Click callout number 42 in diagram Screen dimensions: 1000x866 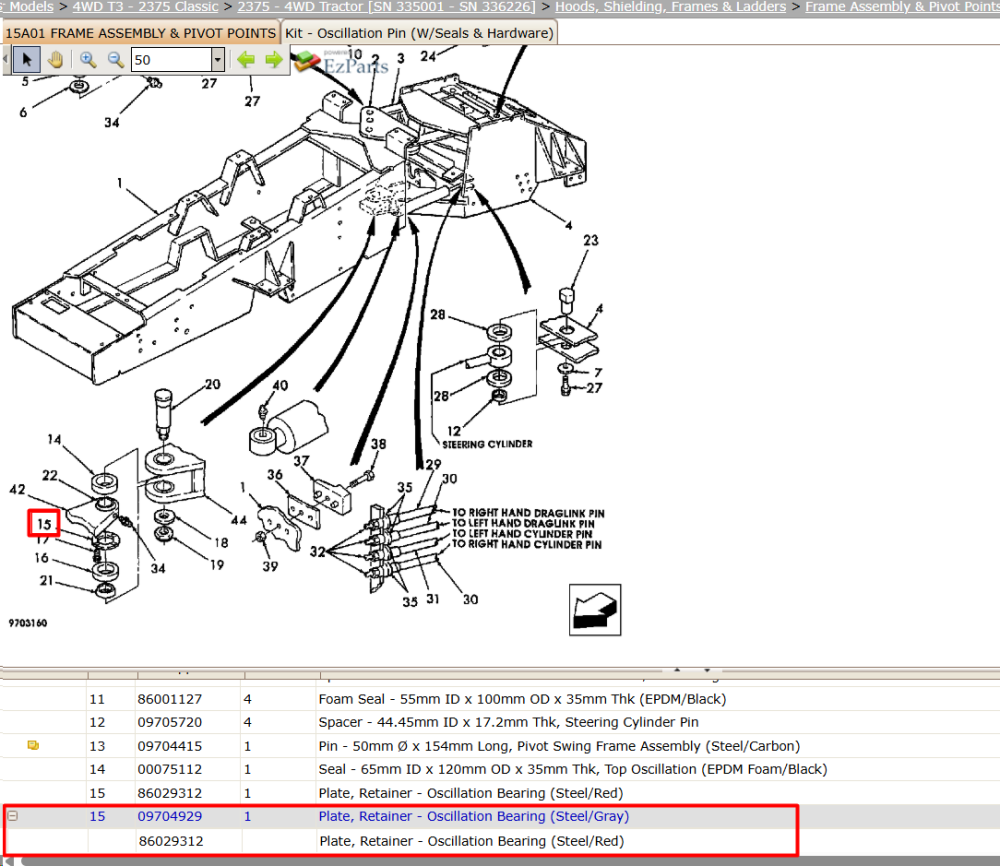coord(17,490)
